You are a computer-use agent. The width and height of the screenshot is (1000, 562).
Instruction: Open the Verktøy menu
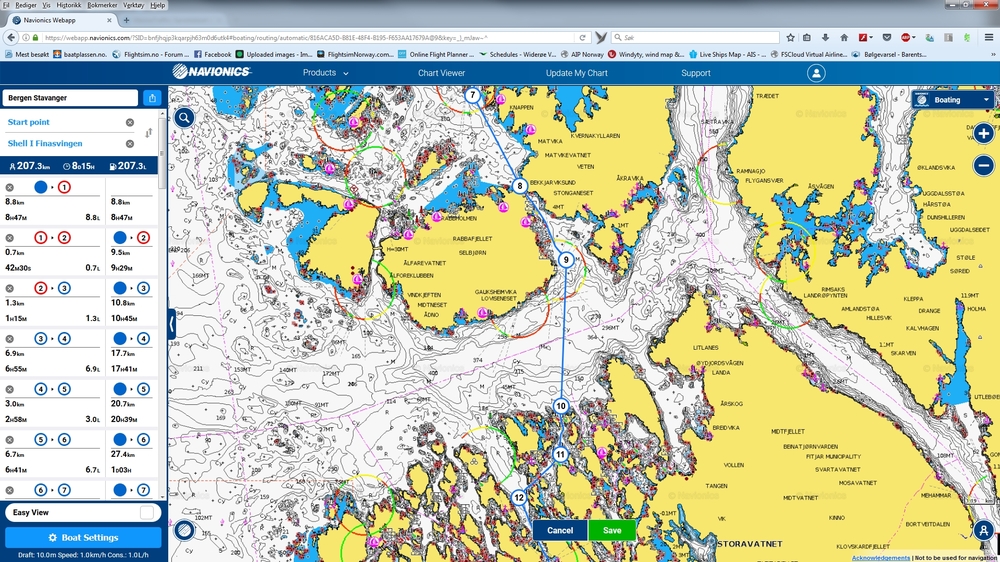tap(133, 5)
